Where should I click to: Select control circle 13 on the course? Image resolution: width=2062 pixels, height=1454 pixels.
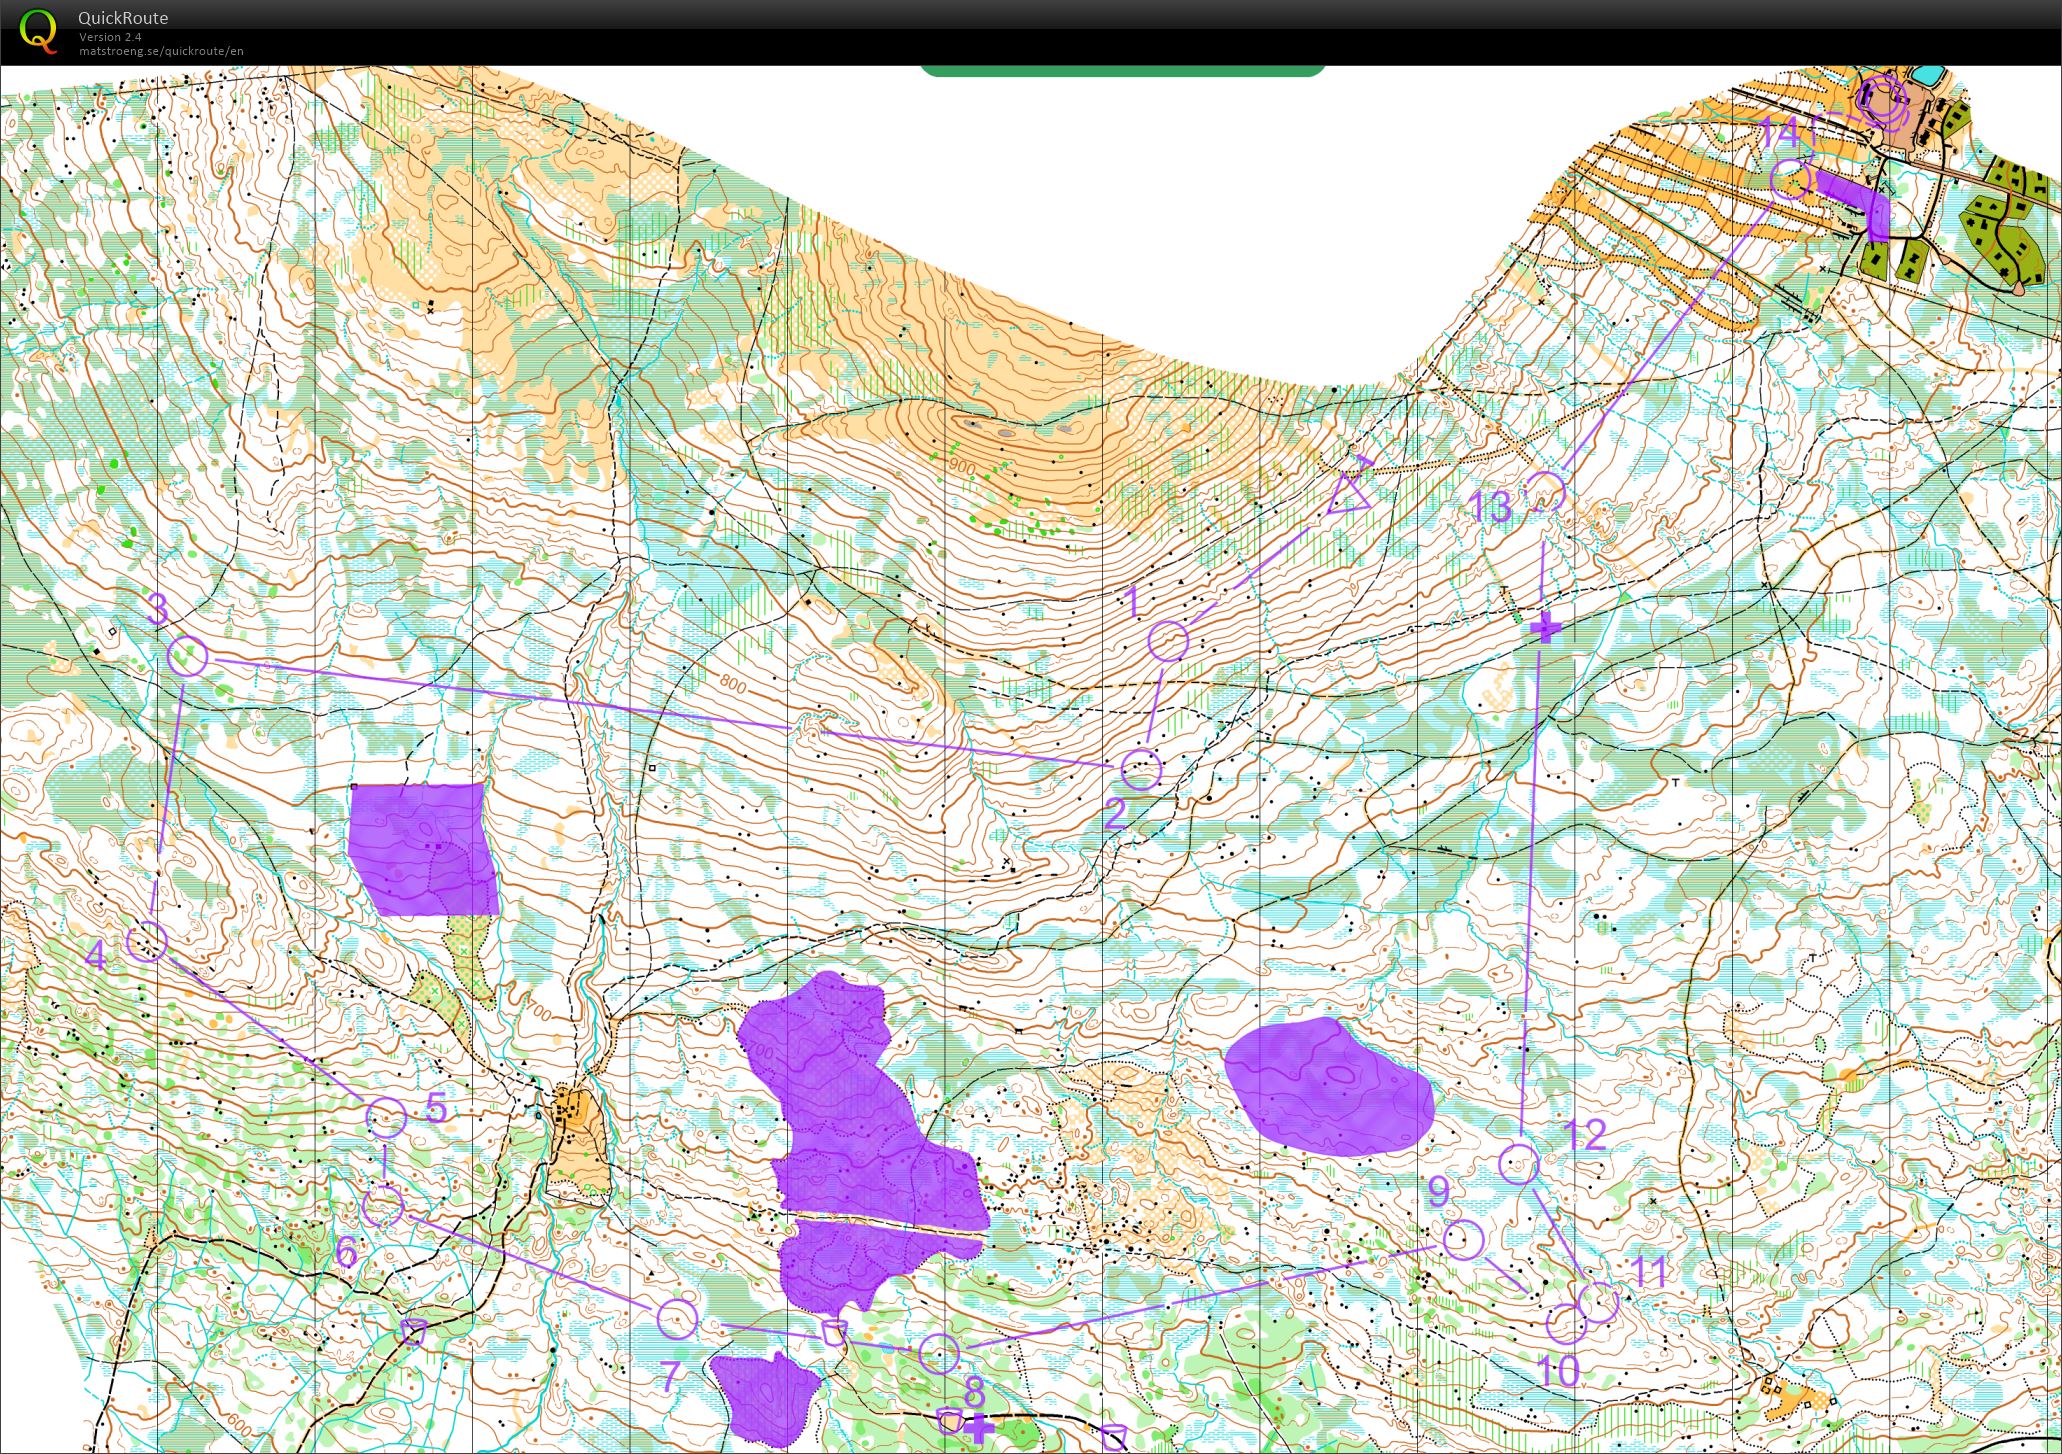click(x=1545, y=492)
